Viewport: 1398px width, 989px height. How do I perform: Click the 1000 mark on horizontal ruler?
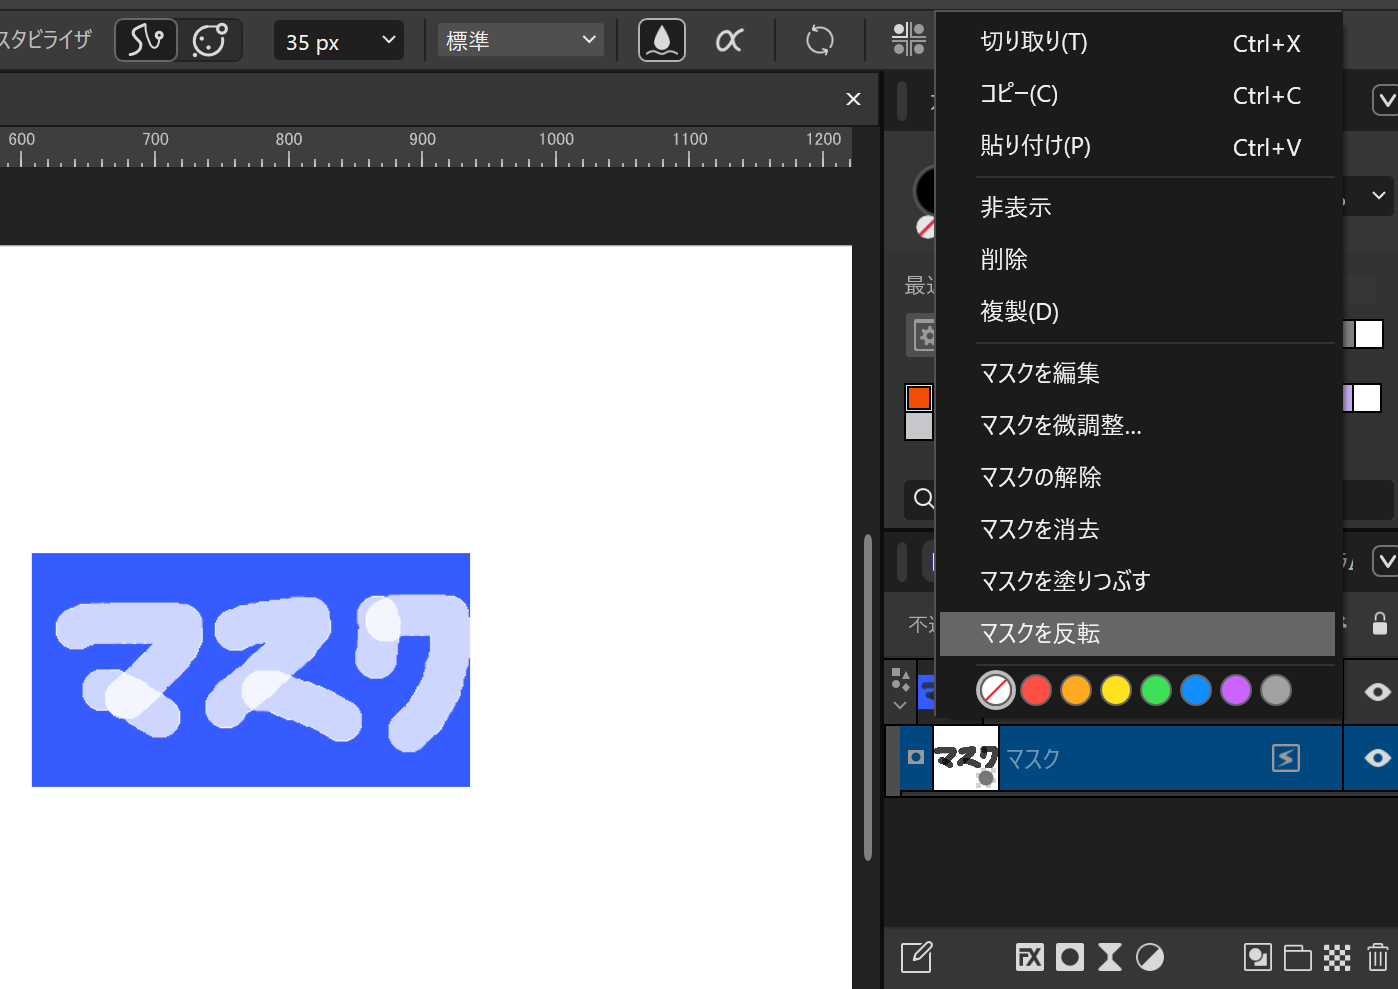556,139
